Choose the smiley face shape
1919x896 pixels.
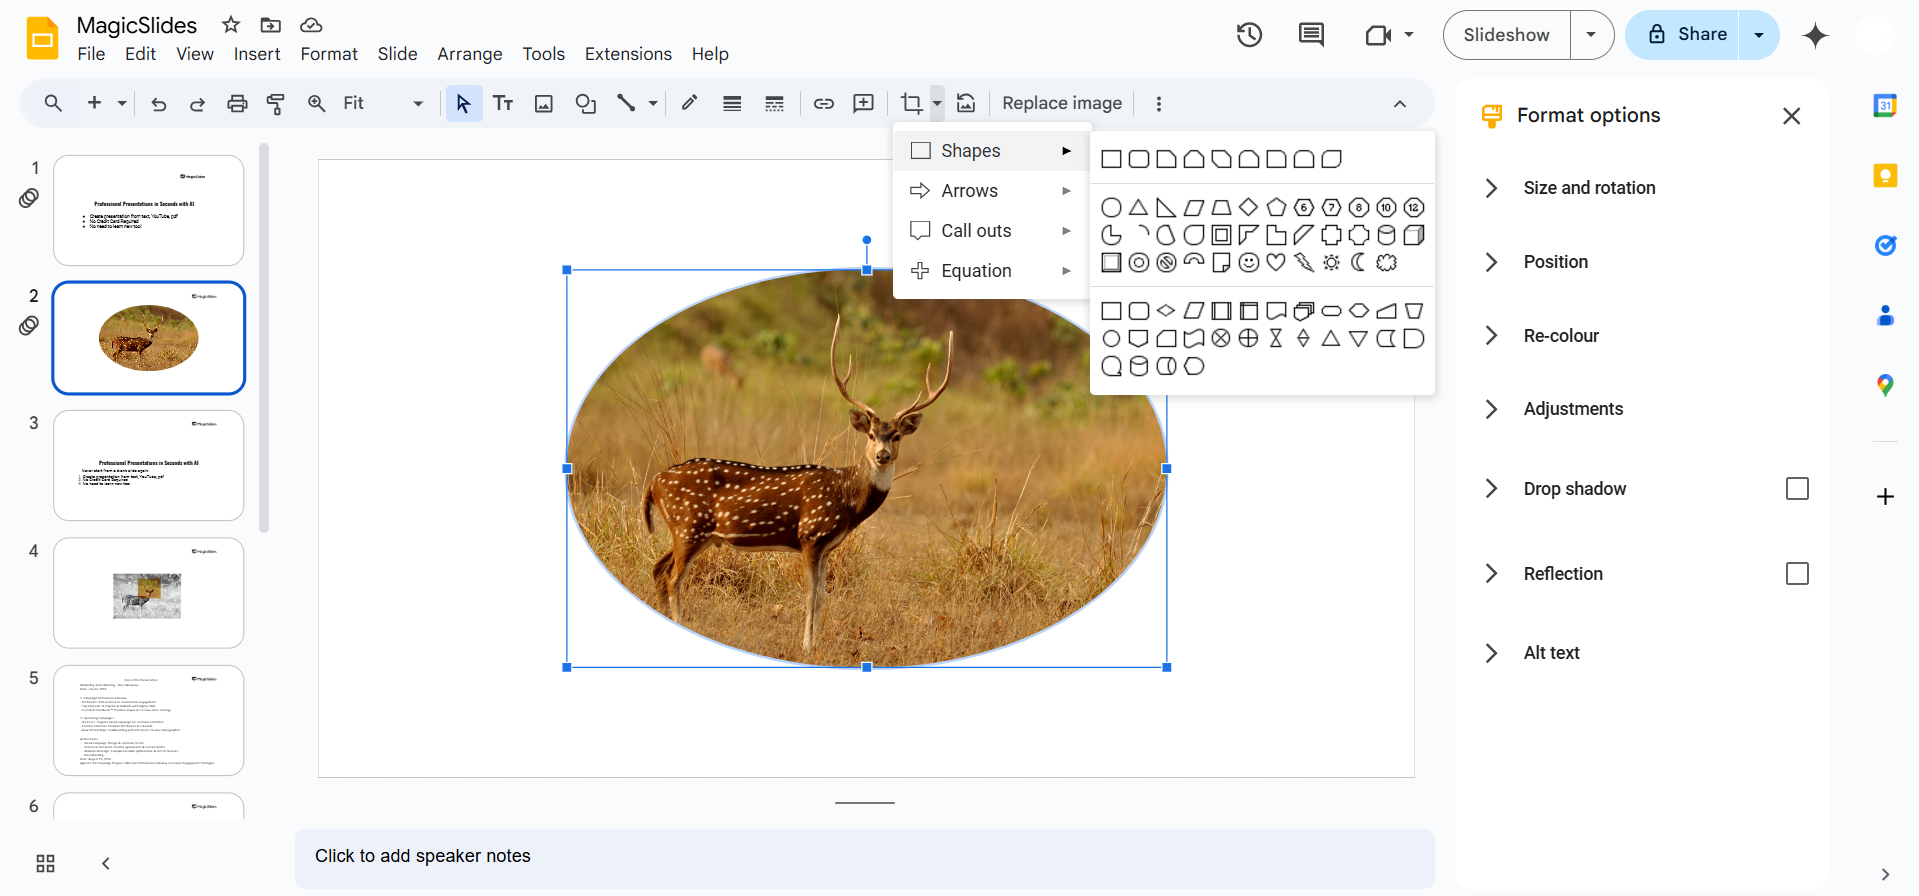click(1248, 263)
